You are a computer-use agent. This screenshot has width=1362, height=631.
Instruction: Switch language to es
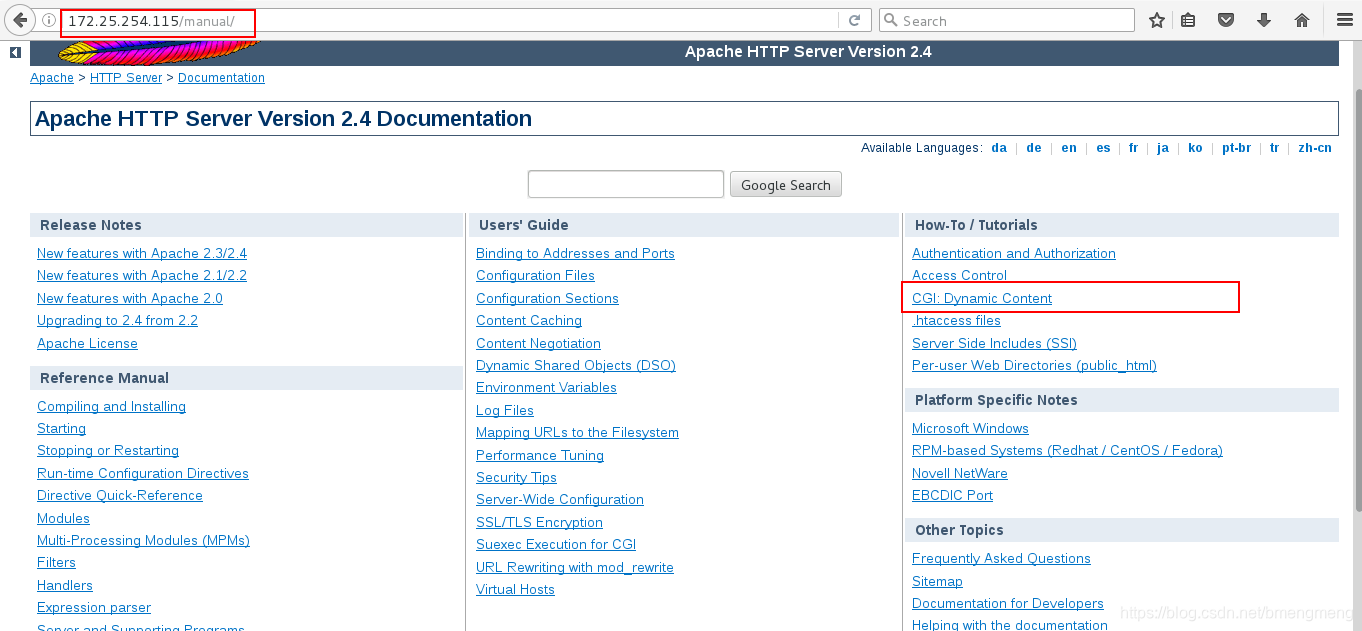1103,148
